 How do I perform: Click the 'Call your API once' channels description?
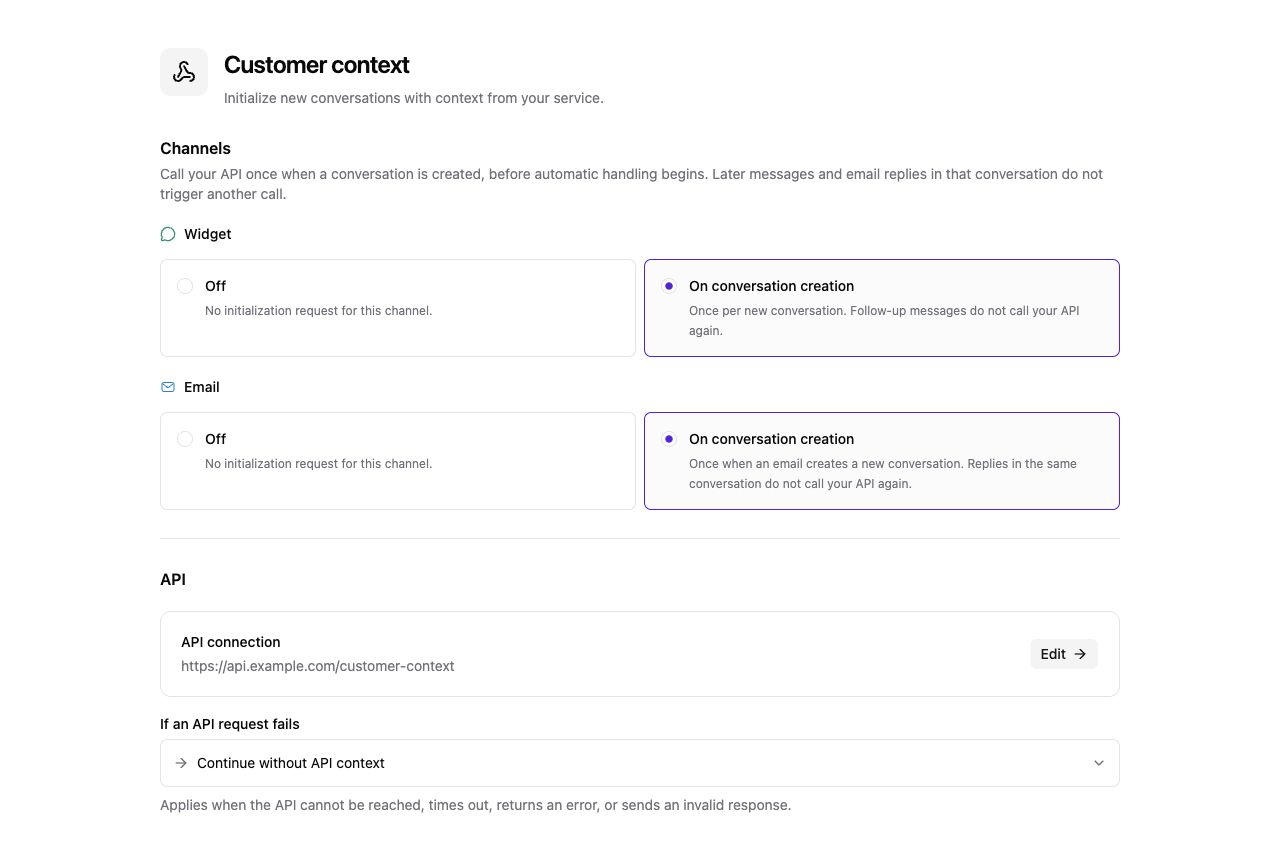point(632,184)
